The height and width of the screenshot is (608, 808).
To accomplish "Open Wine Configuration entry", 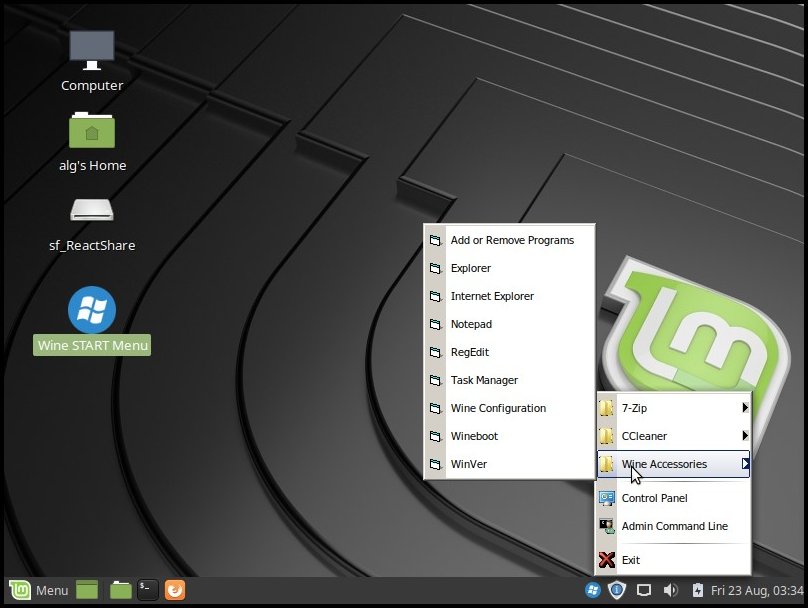I will click(x=509, y=408).
